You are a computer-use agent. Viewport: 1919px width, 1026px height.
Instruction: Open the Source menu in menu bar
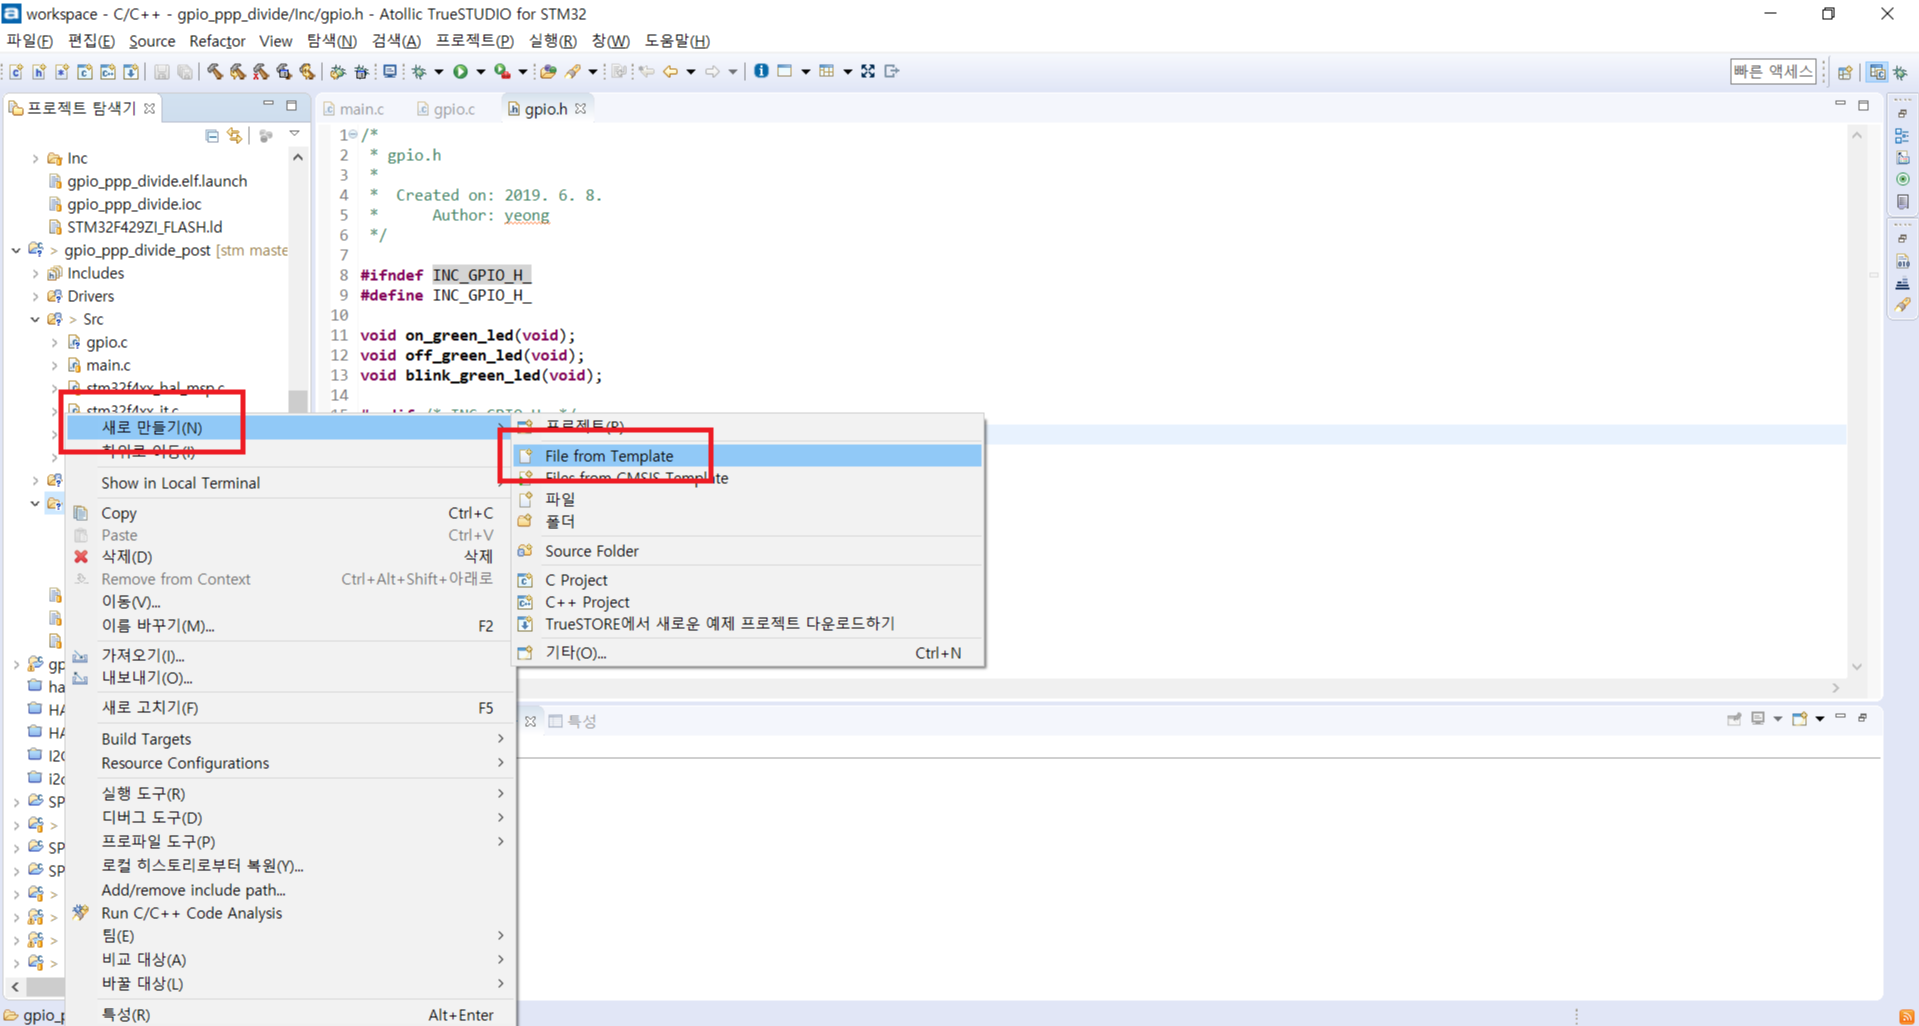tap(152, 41)
